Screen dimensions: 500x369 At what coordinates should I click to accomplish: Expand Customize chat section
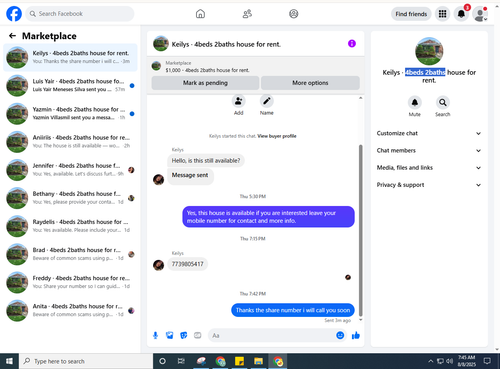[x=429, y=133]
